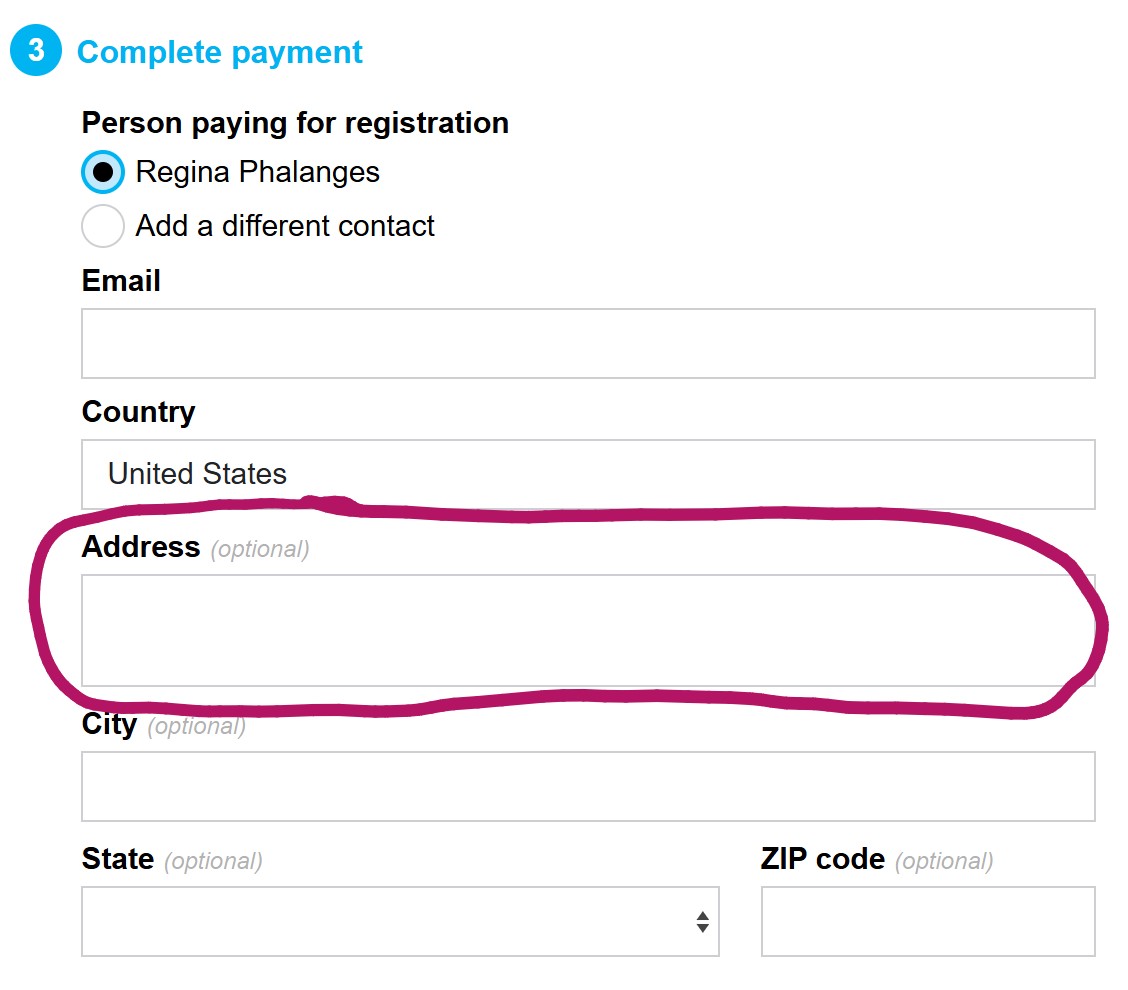Viewport: 1128px width, 990px height.
Task: Click the Complete payment heading
Action: (220, 52)
